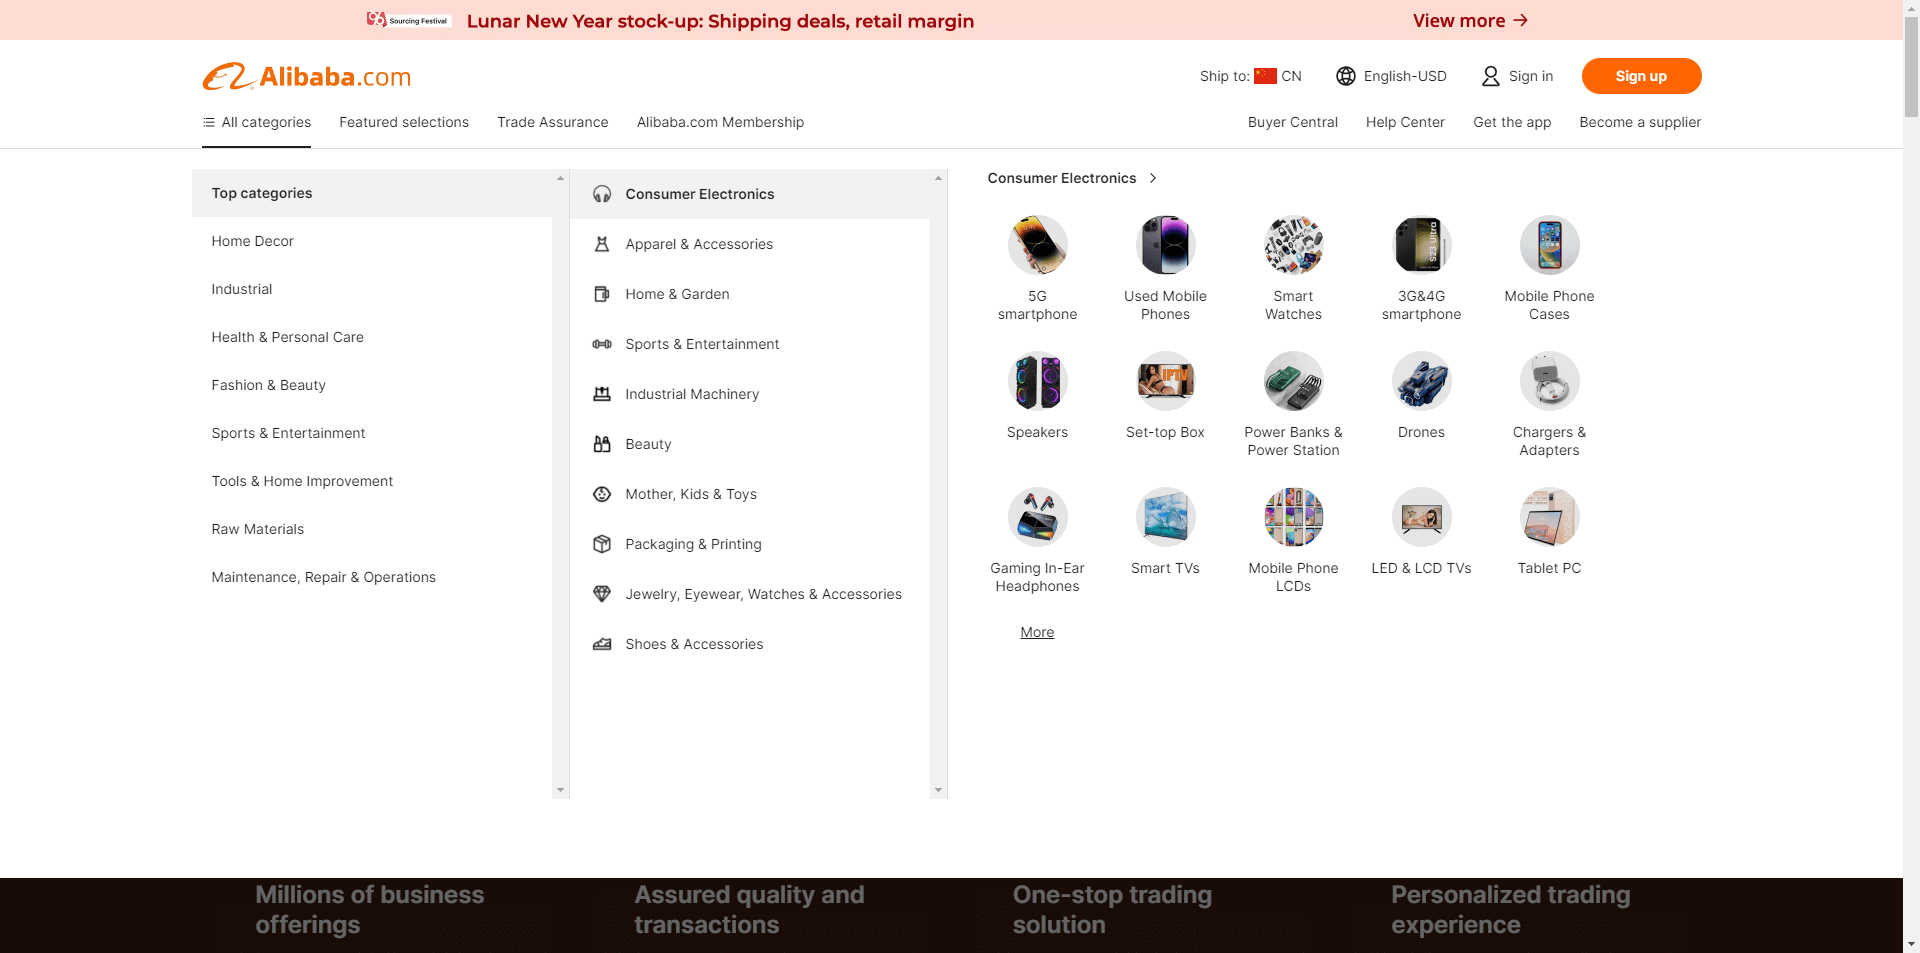Viewport: 1920px width, 953px height.
Task: Open Help Center menu
Action: pos(1405,122)
